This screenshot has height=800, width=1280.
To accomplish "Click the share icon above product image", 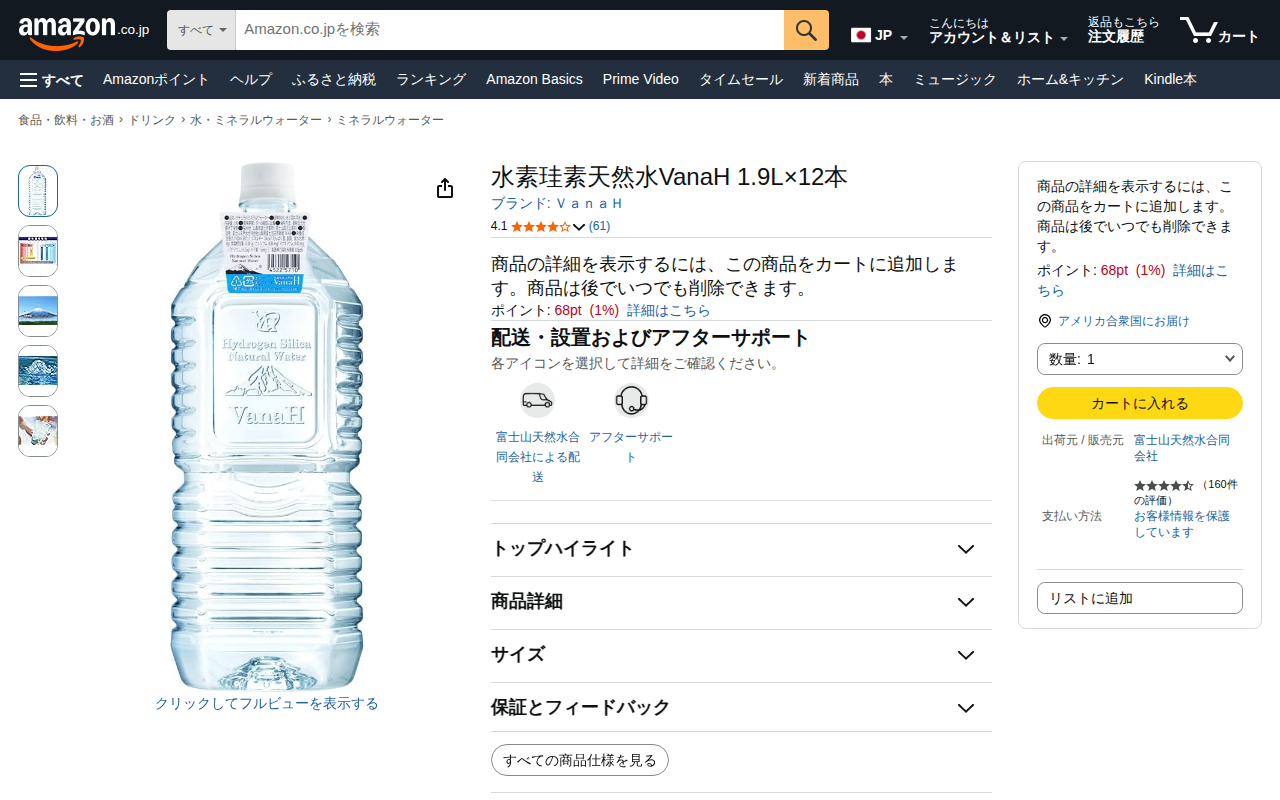I will click(x=445, y=189).
